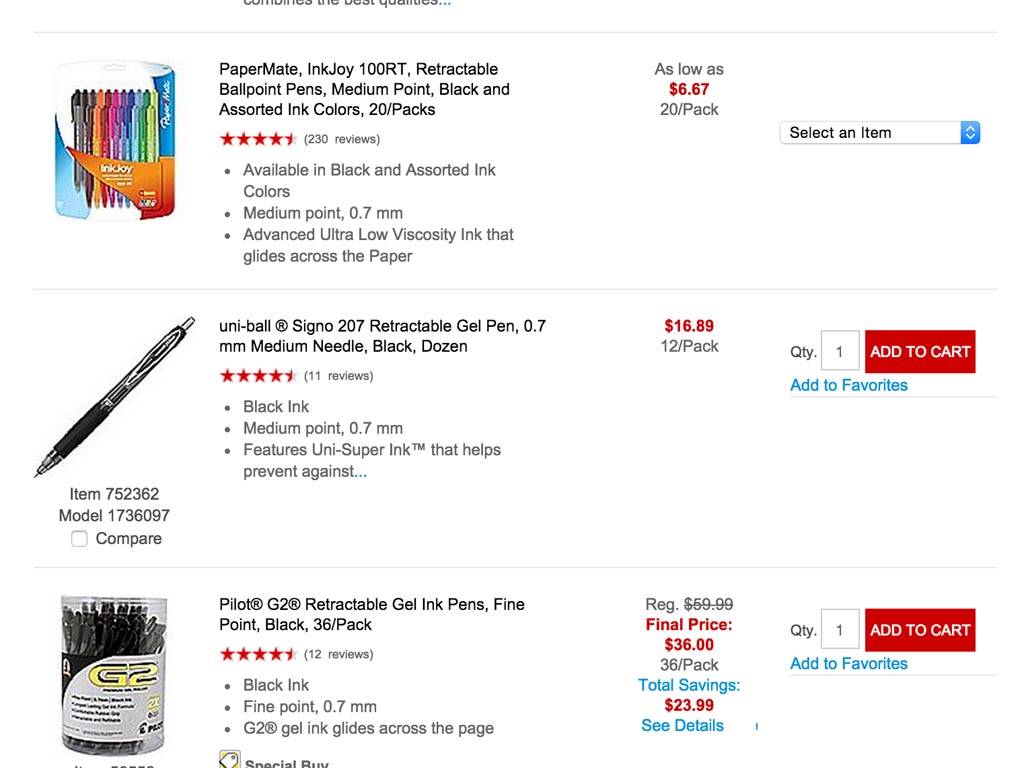Click the Pilot G2 star rating
Screen dimensions: 1024x768
point(259,654)
